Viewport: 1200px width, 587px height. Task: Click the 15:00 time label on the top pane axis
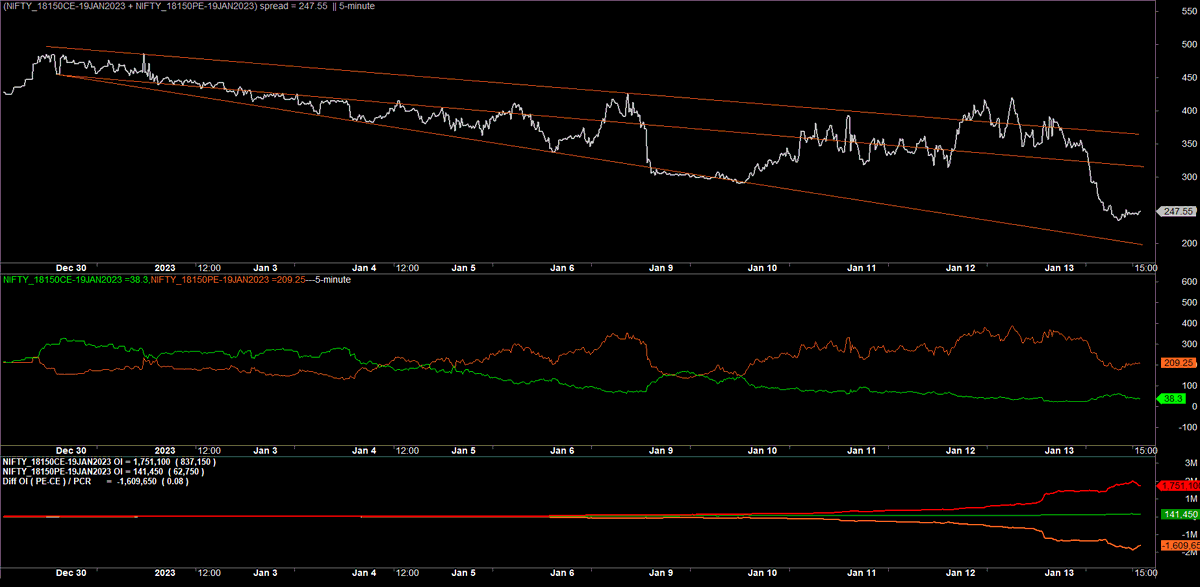(x=1145, y=268)
